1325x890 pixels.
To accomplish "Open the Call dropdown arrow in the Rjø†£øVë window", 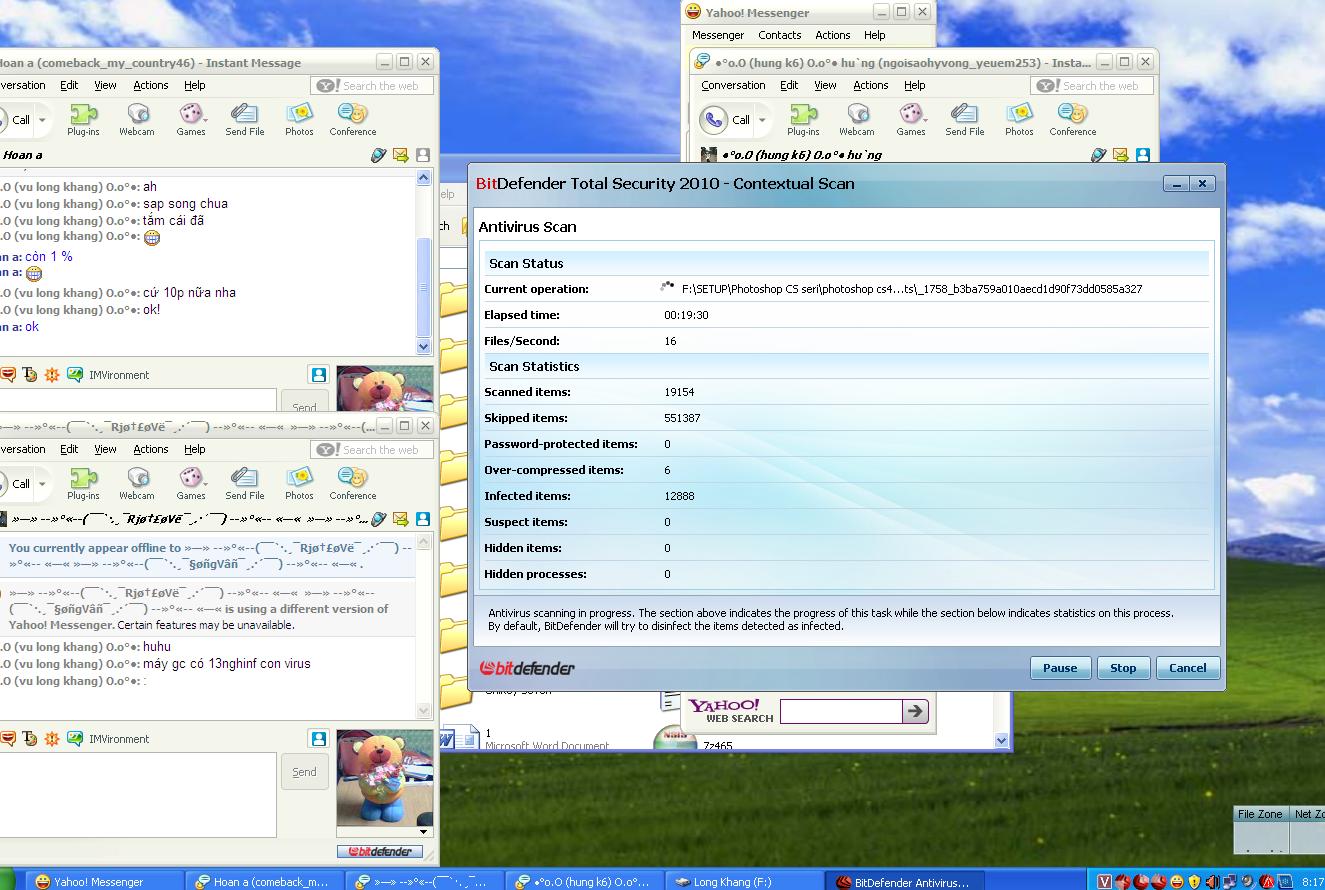I will [42, 484].
